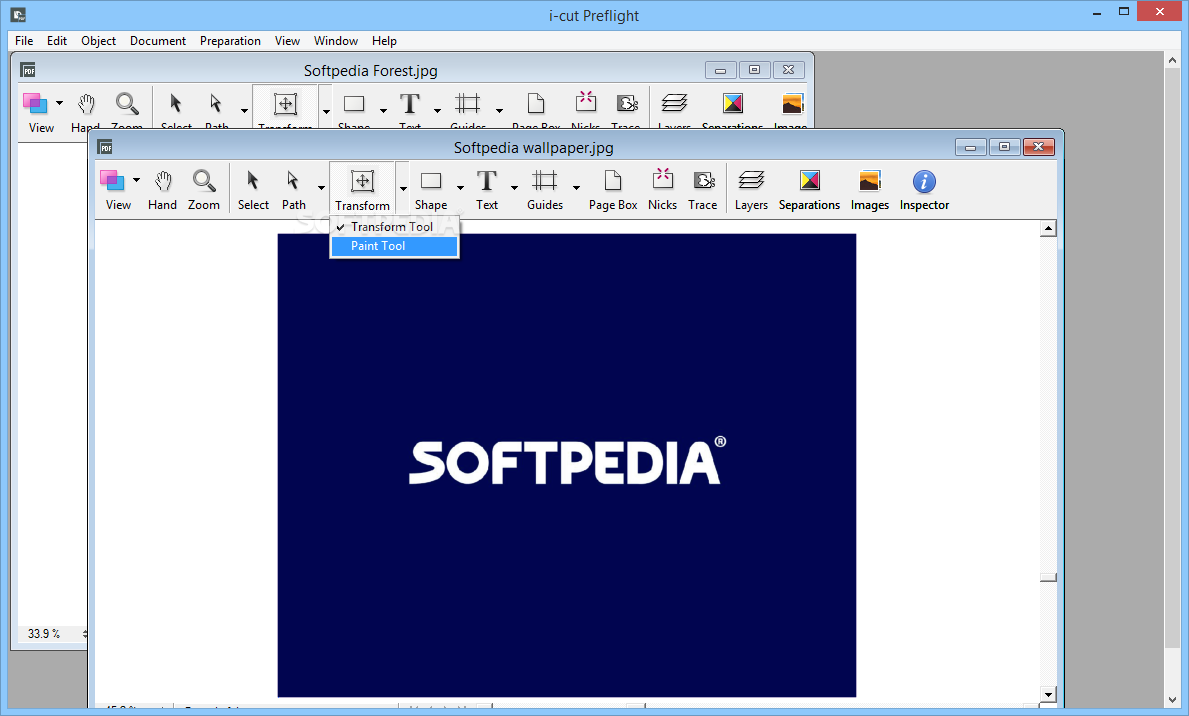
Task: Click the Transform tool in Softpedia Forest window
Action: click(285, 106)
